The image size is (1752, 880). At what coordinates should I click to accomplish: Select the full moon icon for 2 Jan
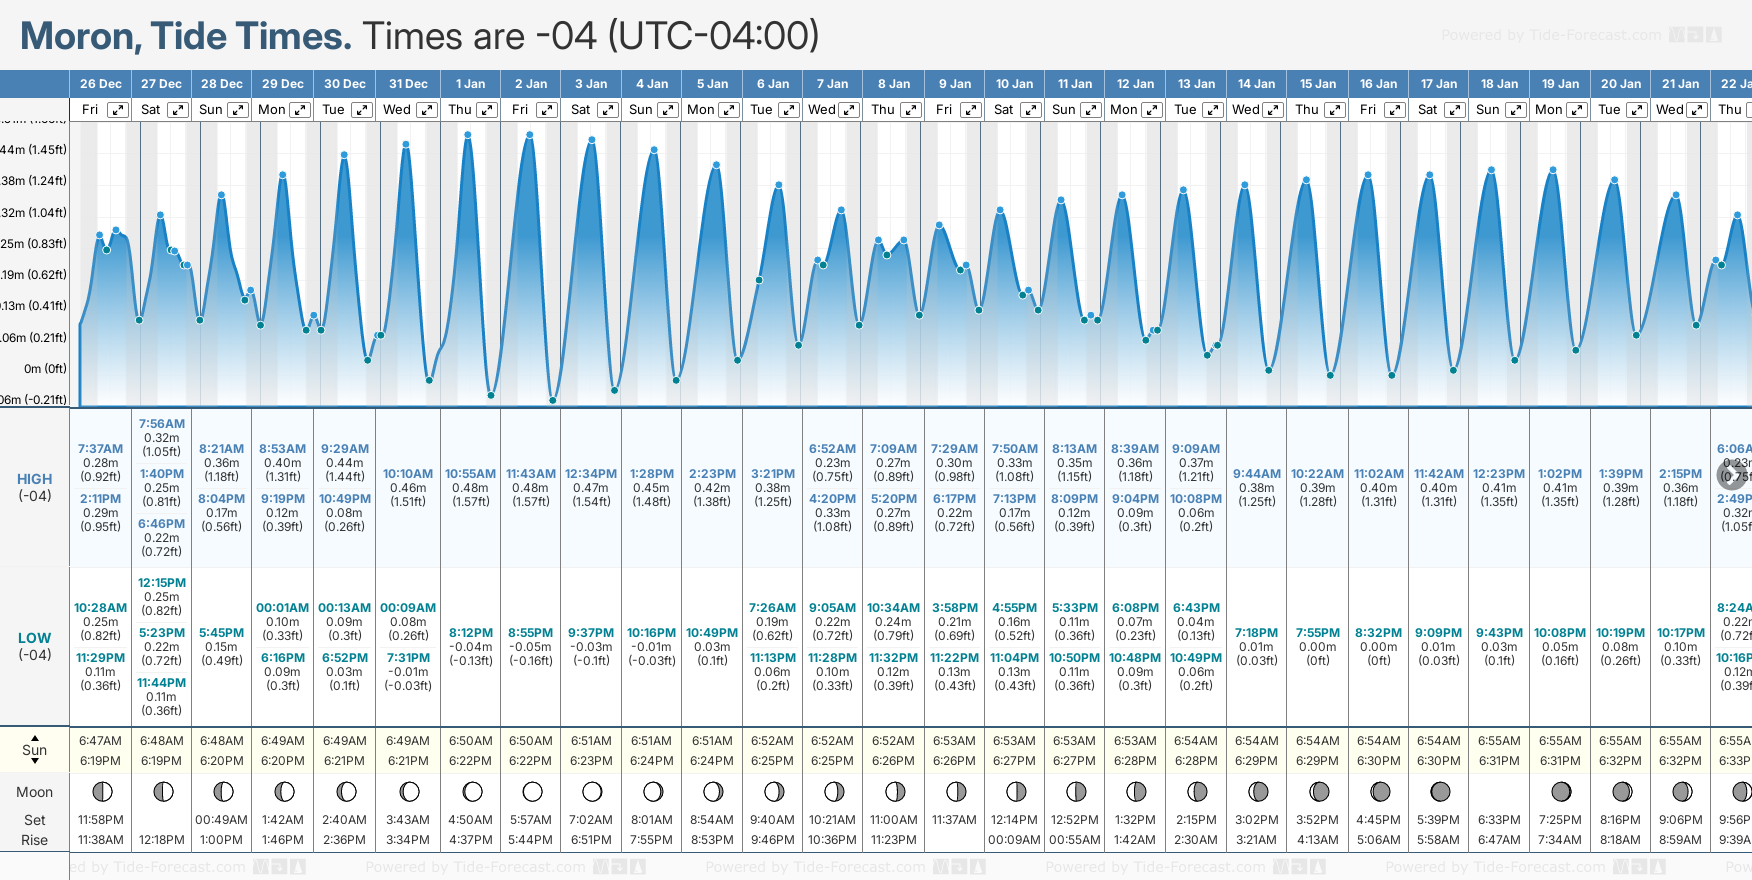[x=532, y=792]
